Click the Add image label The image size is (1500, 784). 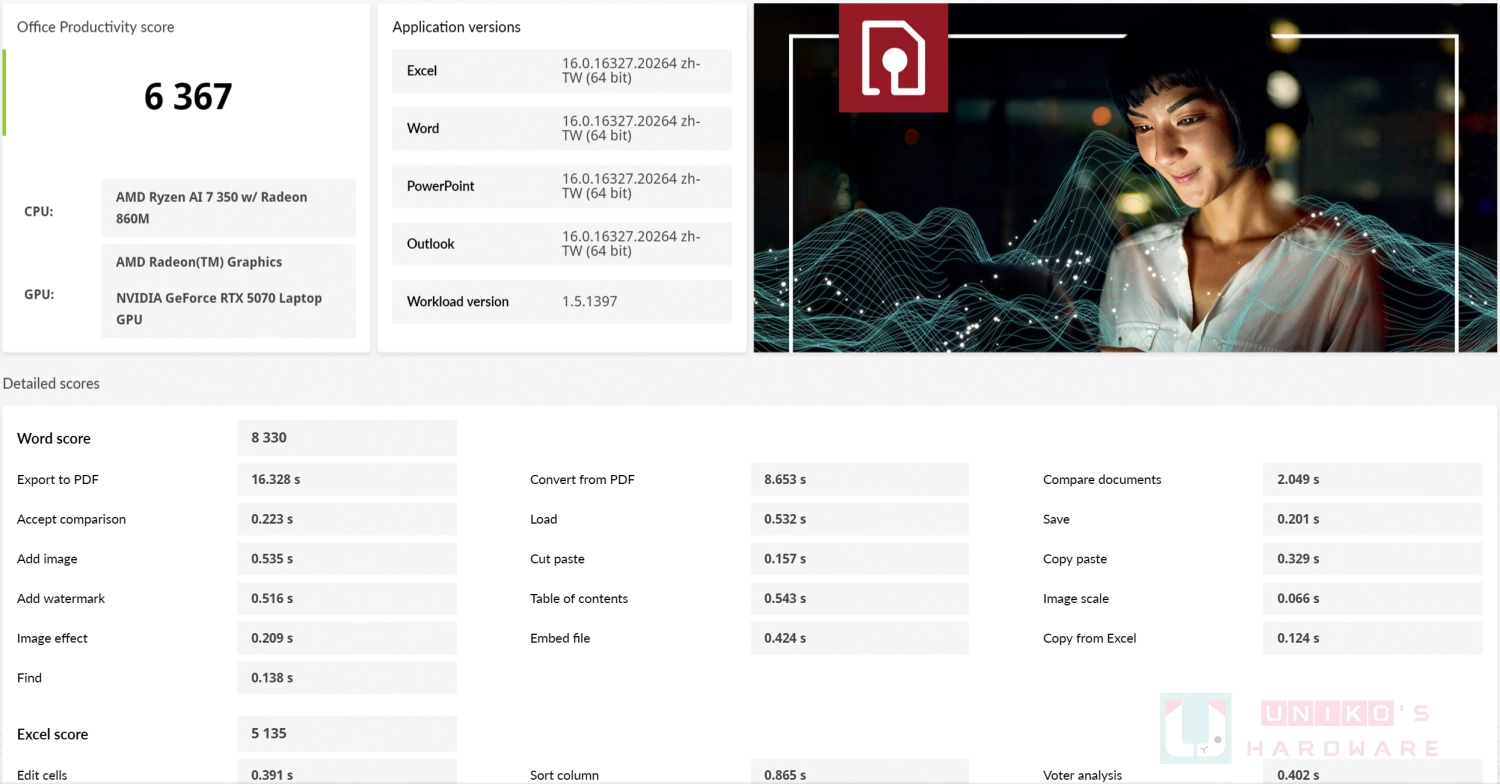(47, 559)
